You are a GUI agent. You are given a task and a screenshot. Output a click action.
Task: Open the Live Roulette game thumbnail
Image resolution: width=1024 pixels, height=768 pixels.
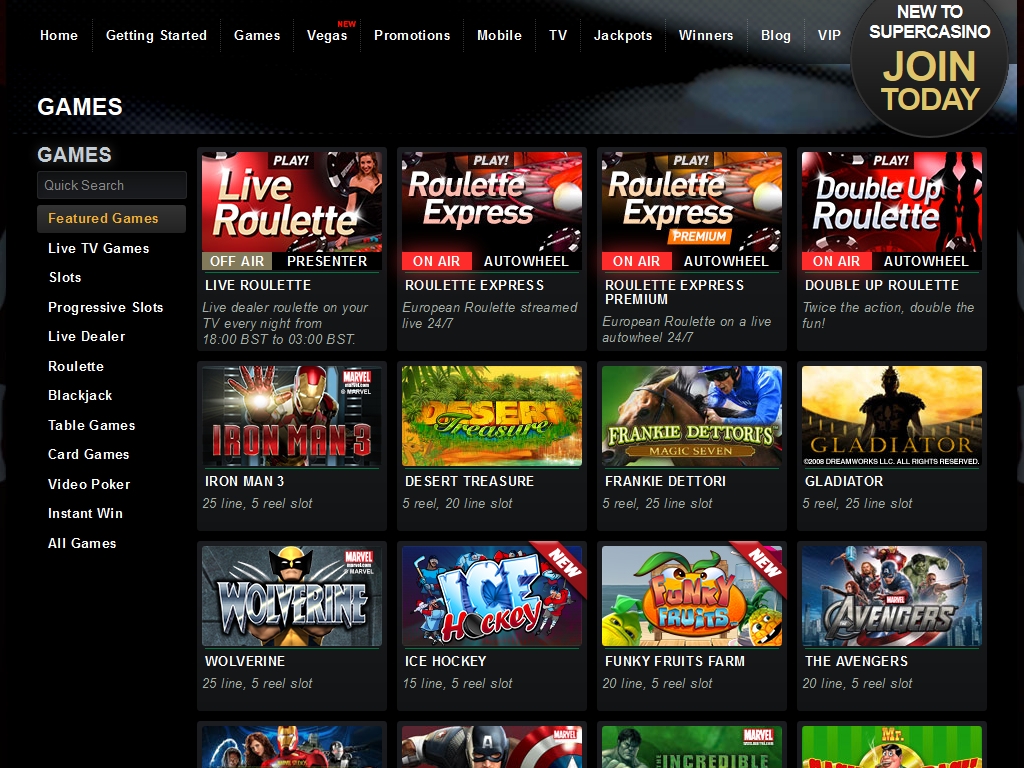[x=291, y=211]
